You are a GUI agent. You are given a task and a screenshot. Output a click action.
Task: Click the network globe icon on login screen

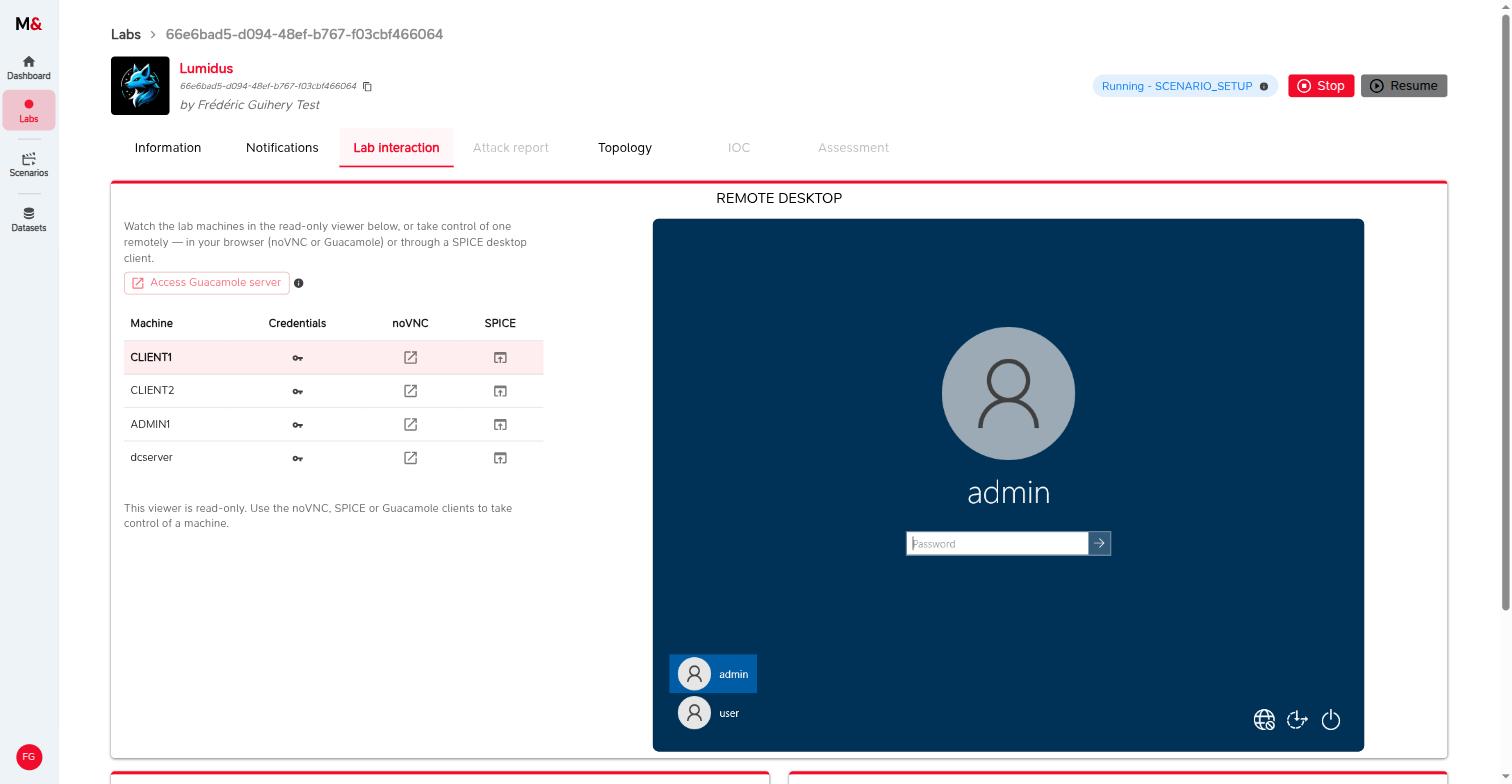(x=1264, y=720)
